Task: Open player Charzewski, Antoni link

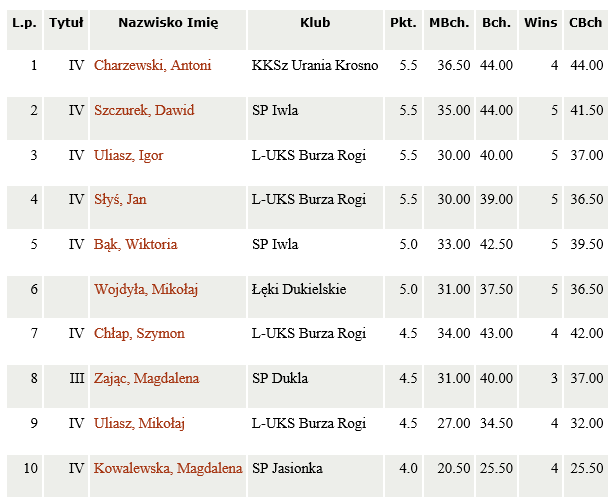Action: point(152,65)
